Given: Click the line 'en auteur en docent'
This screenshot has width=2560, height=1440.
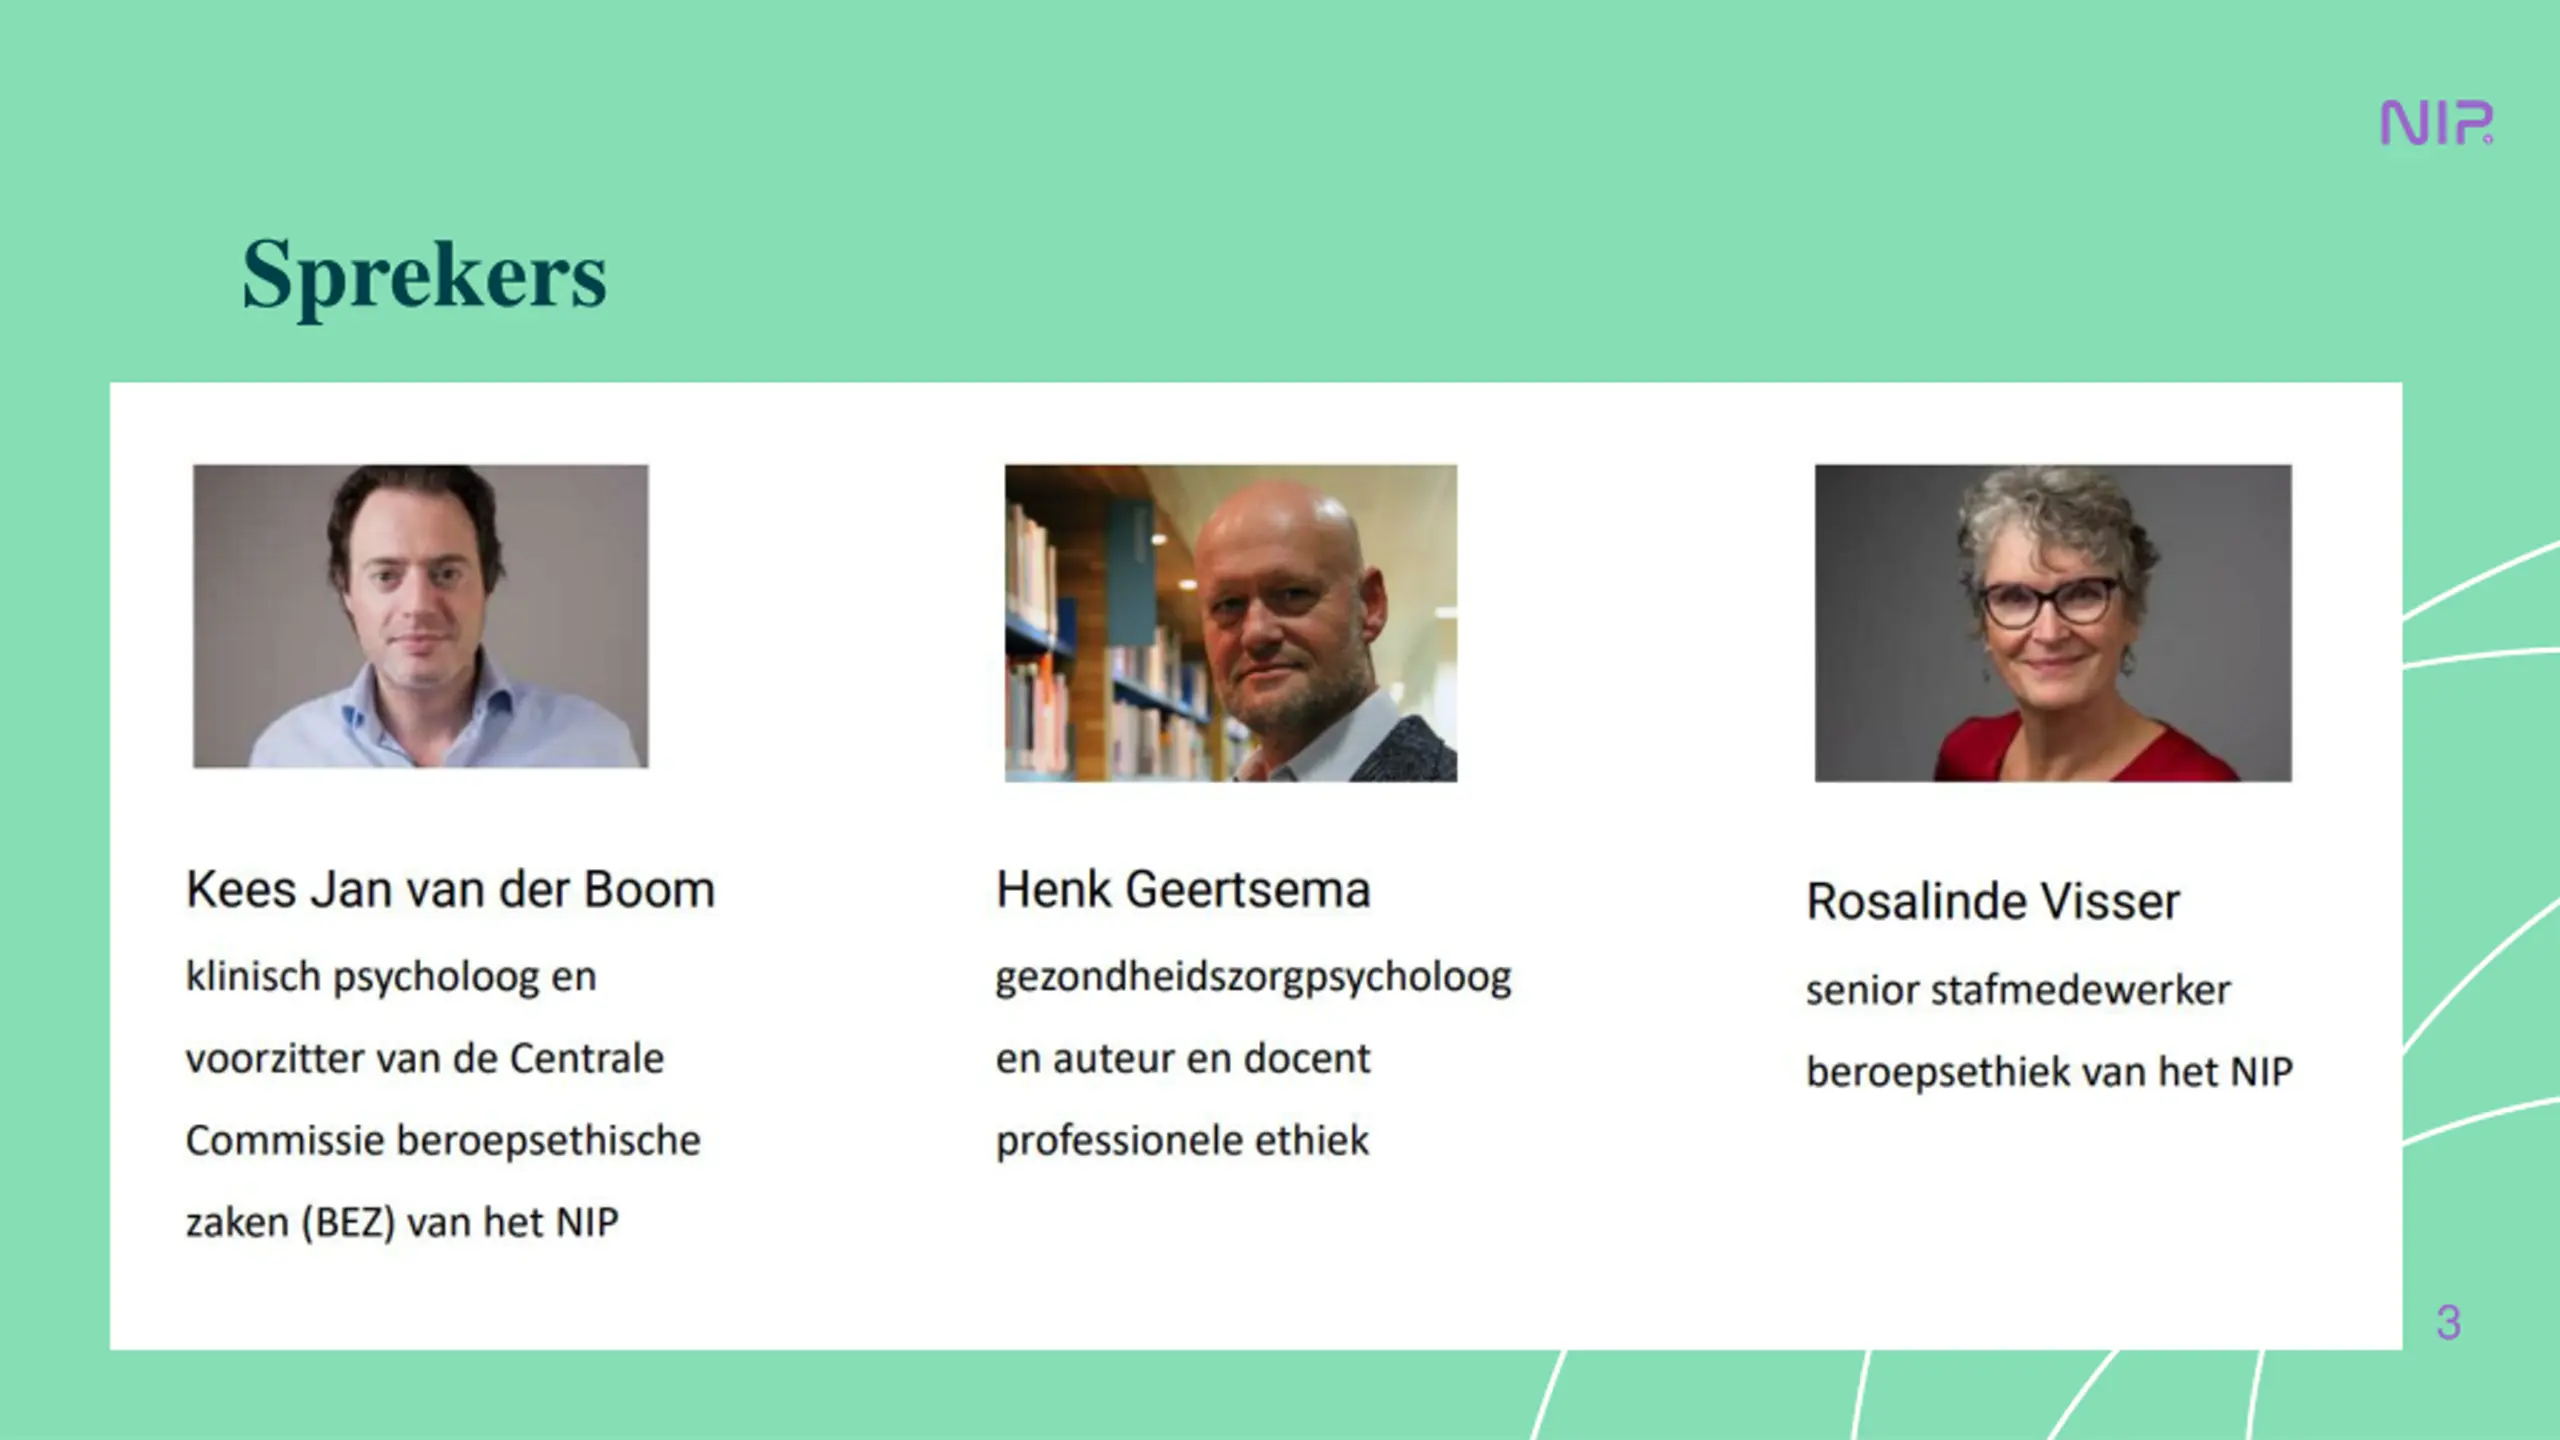Looking at the screenshot, I should tap(1183, 1059).
